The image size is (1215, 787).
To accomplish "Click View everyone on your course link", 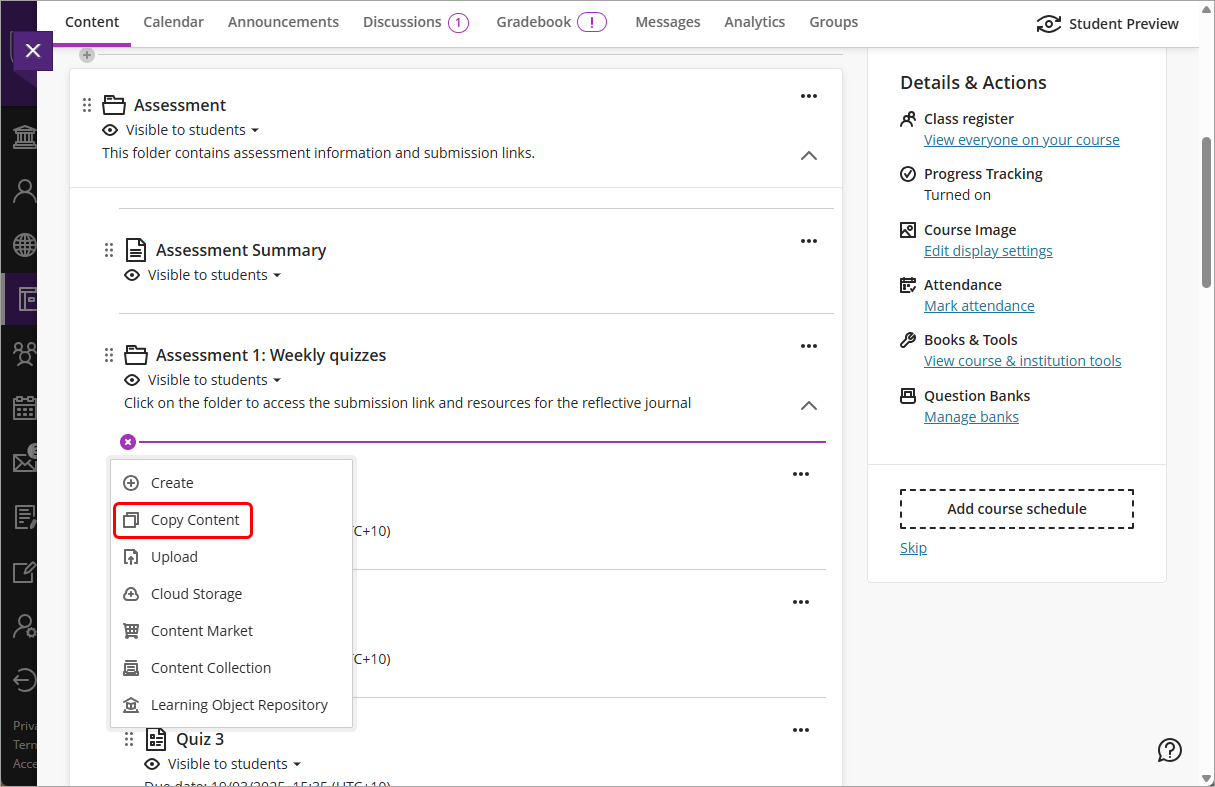I will tap(1022, 140).
